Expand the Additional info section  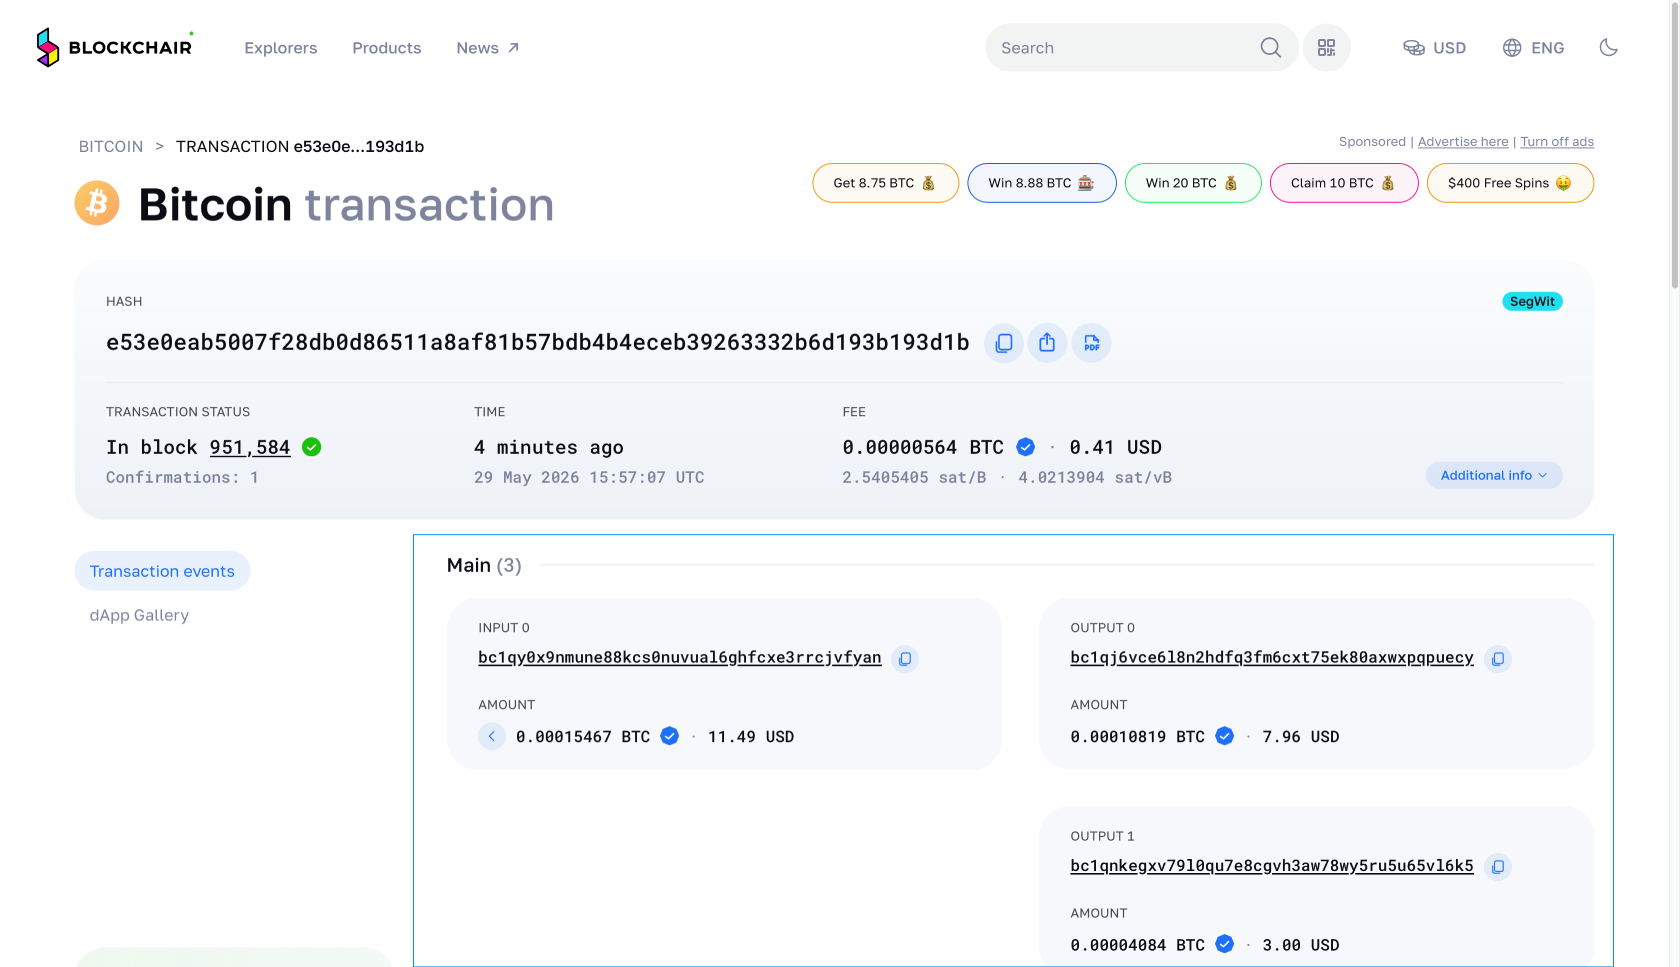1494,475
